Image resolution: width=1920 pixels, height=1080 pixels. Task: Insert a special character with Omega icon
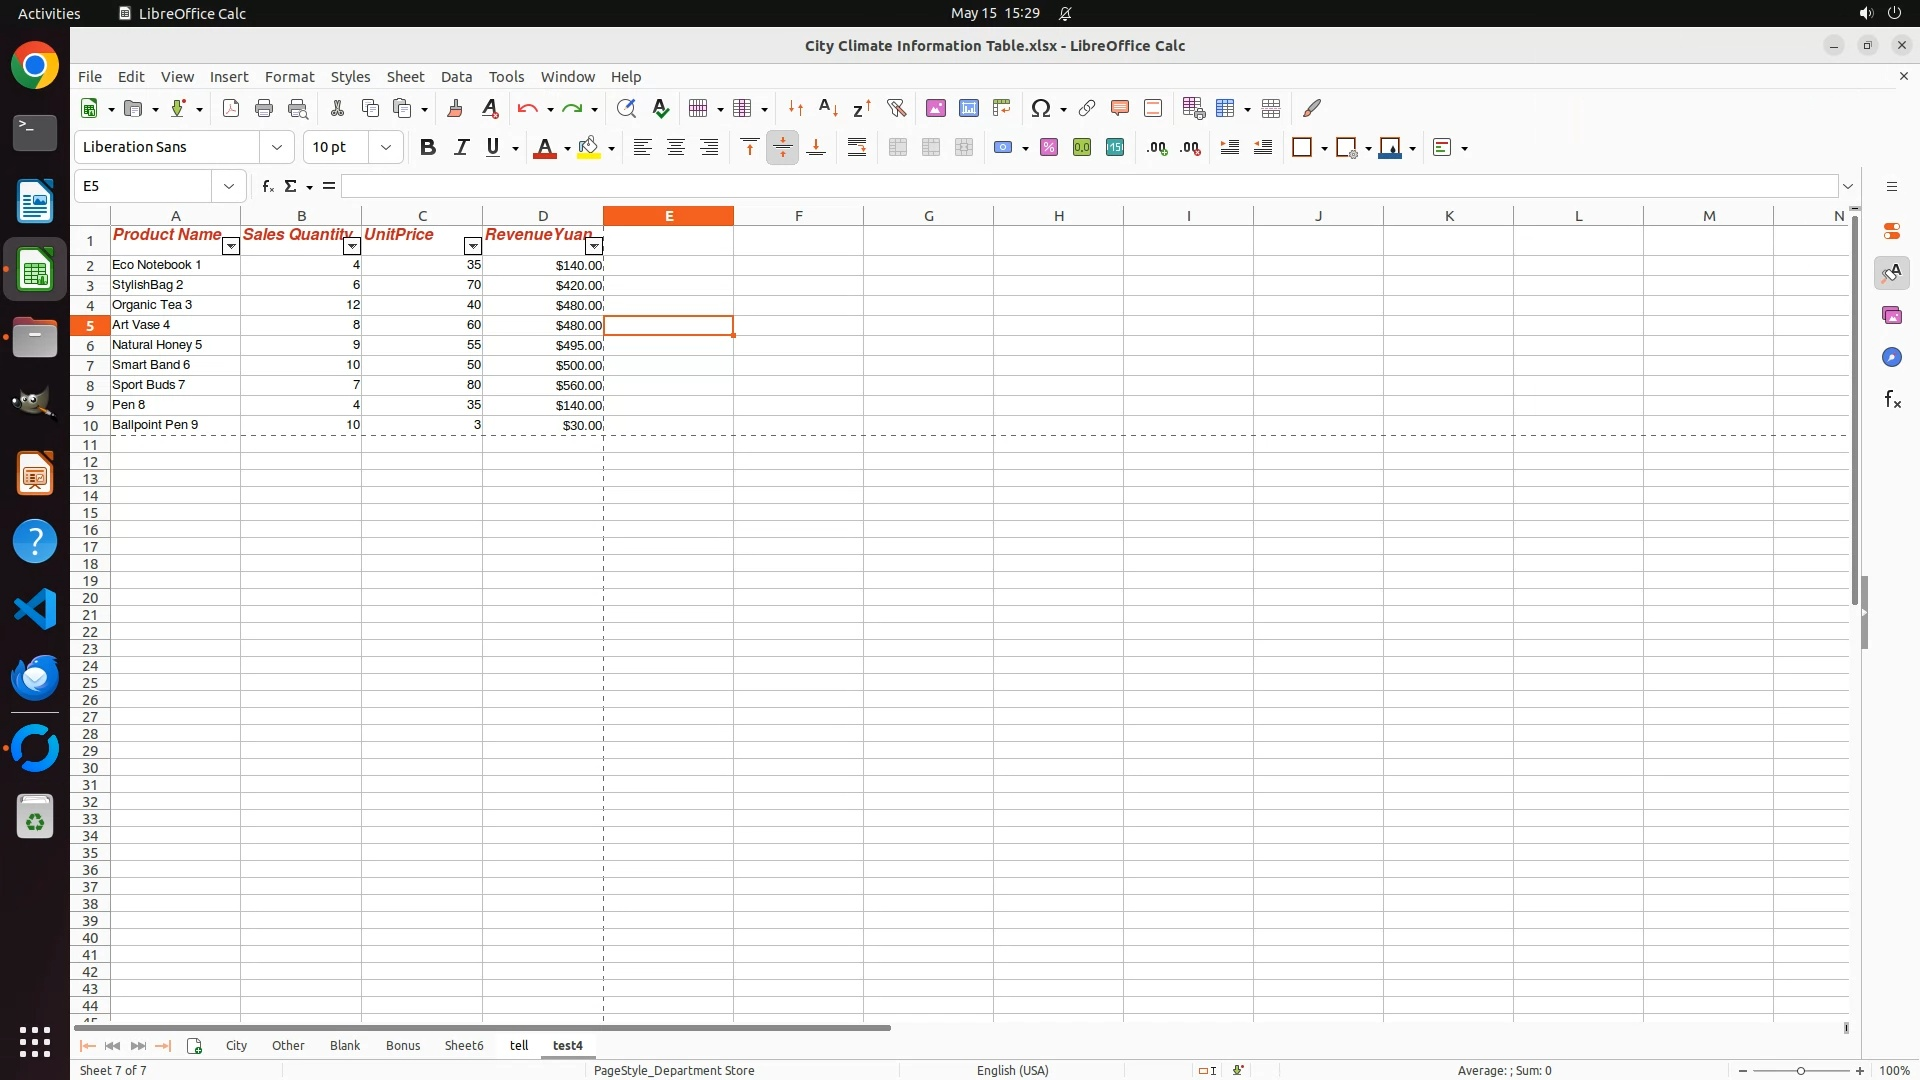pyautogui.click(x=1041, y=108)
